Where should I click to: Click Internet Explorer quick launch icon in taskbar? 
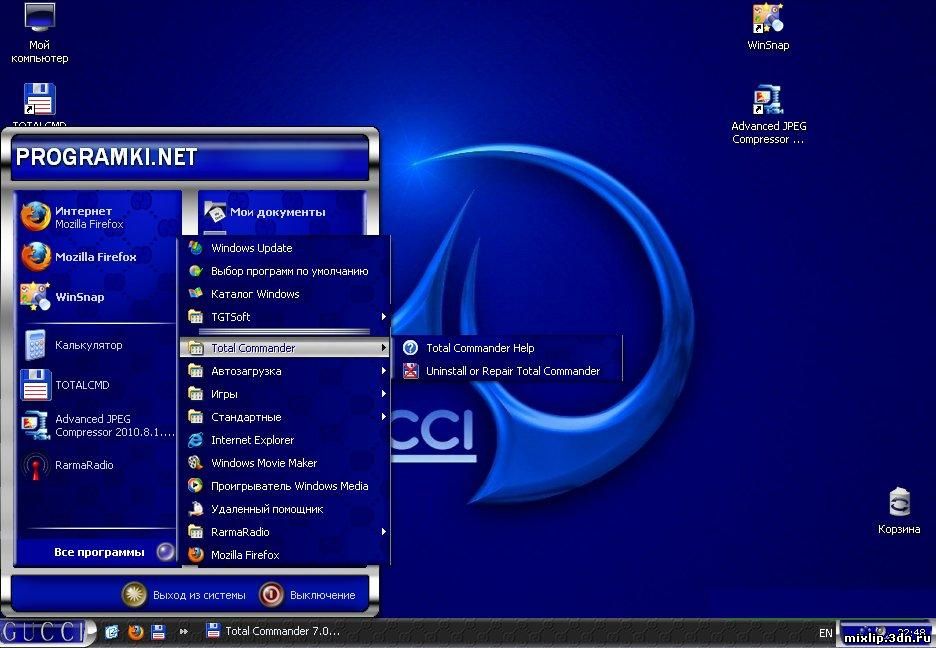click(112, 632)
